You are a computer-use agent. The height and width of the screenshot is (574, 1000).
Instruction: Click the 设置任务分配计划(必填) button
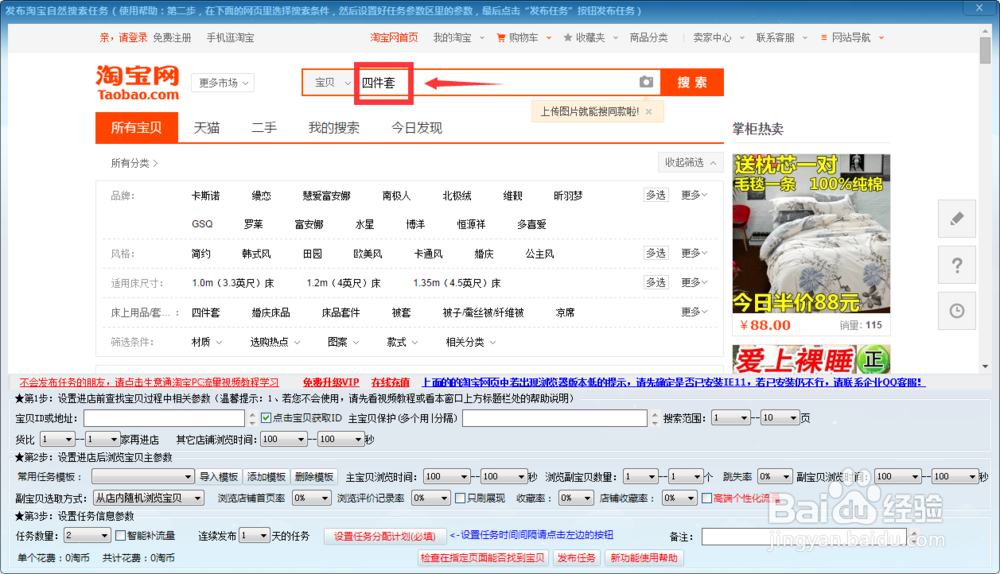point(385,536)
